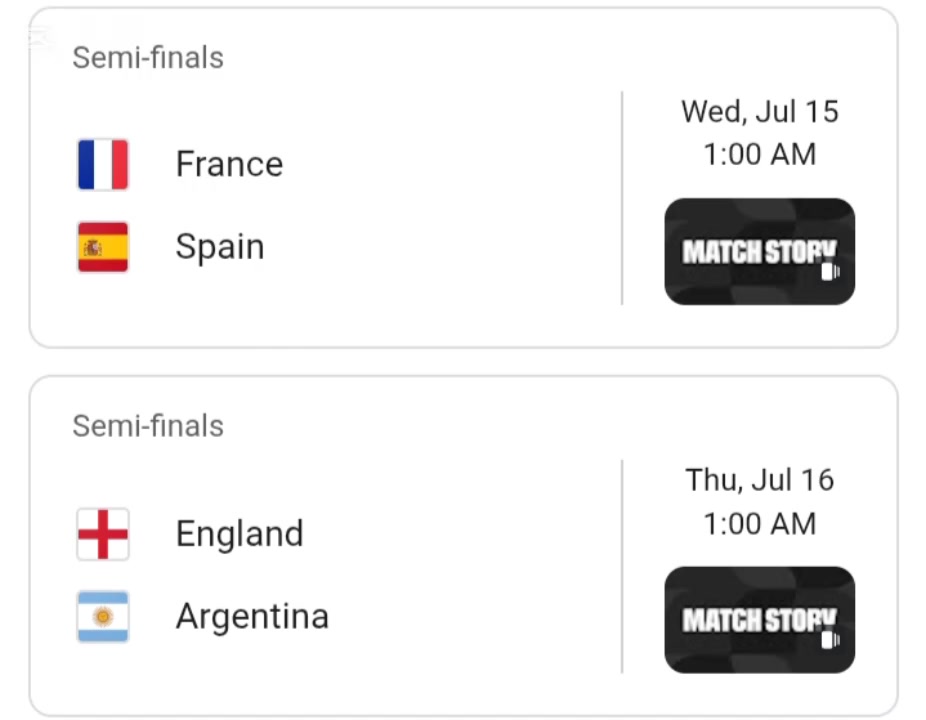This screenshot has height=720, width=926.
Task: Click the 1:00 AM time under Jul 15
Action: click(759, 155)
